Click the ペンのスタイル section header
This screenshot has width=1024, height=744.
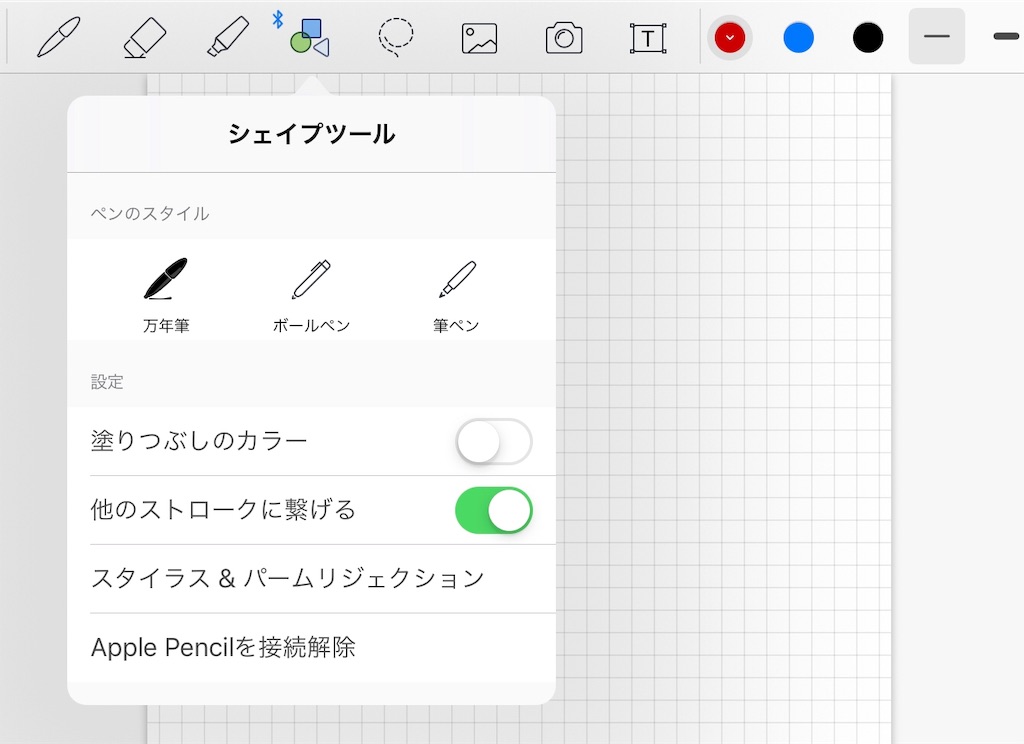[150, 214]
